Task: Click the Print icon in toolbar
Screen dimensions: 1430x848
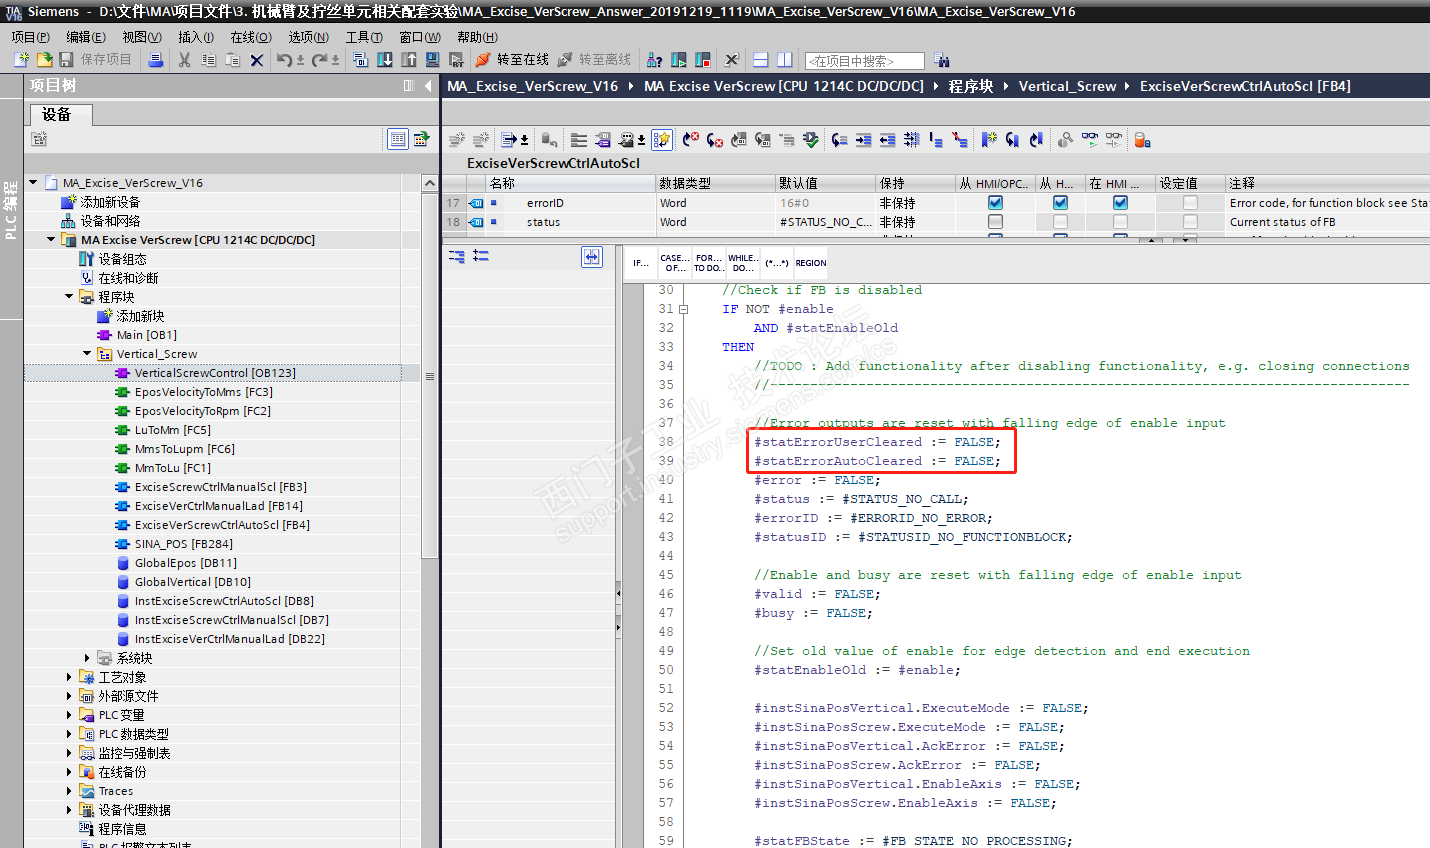Action: click(155, 60)
